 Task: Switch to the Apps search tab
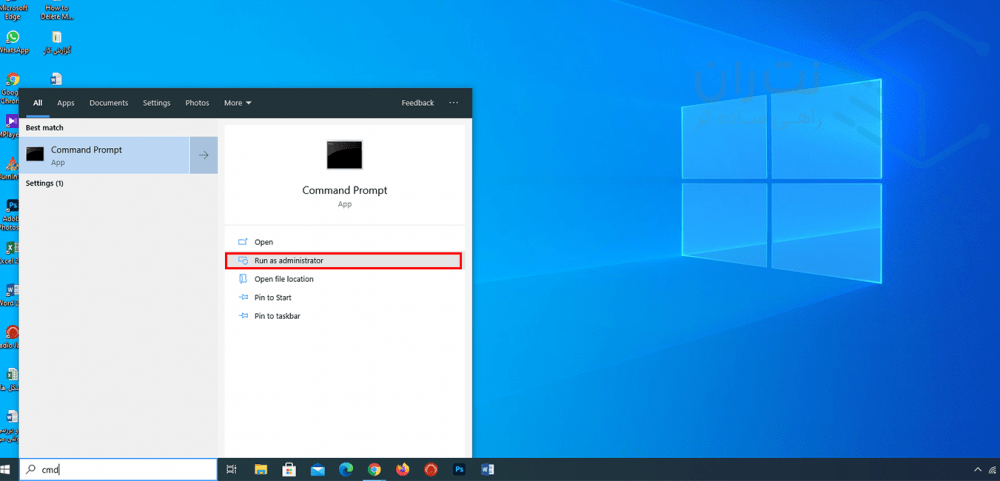(66, 103)
